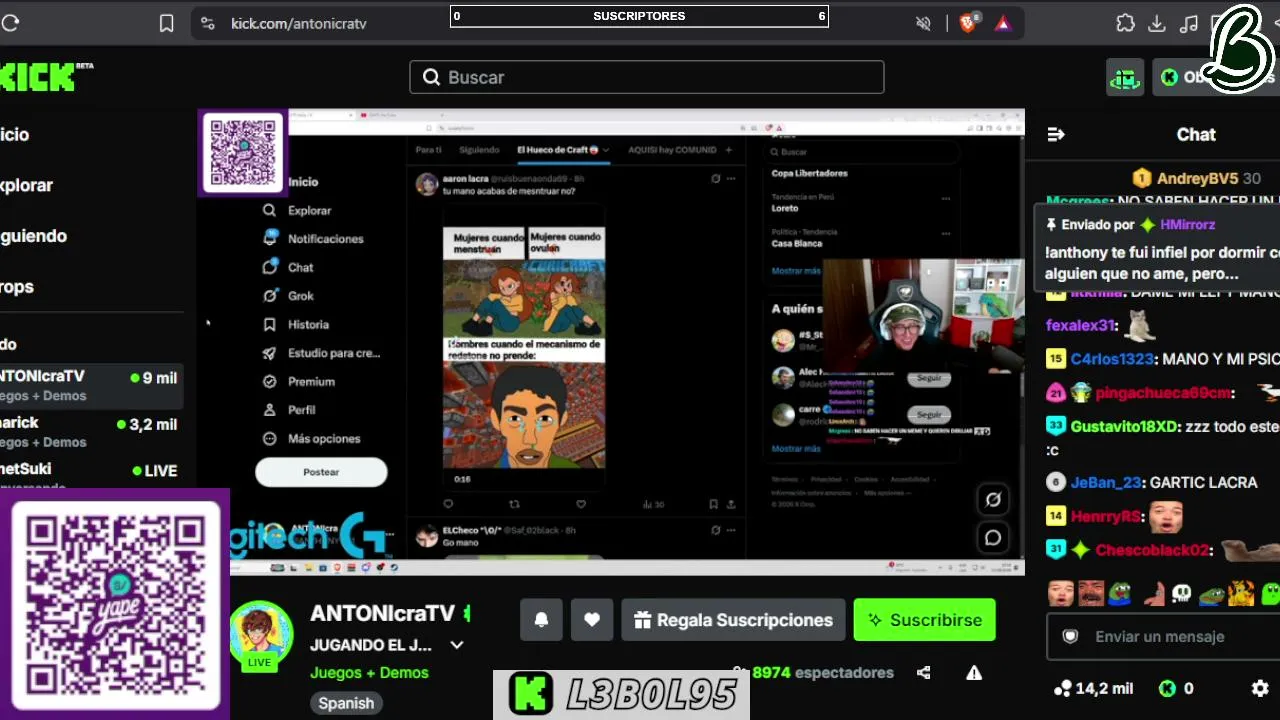Toggle channel notifications bell
Screen dimensions: 1280x720
tap(541, 620)
